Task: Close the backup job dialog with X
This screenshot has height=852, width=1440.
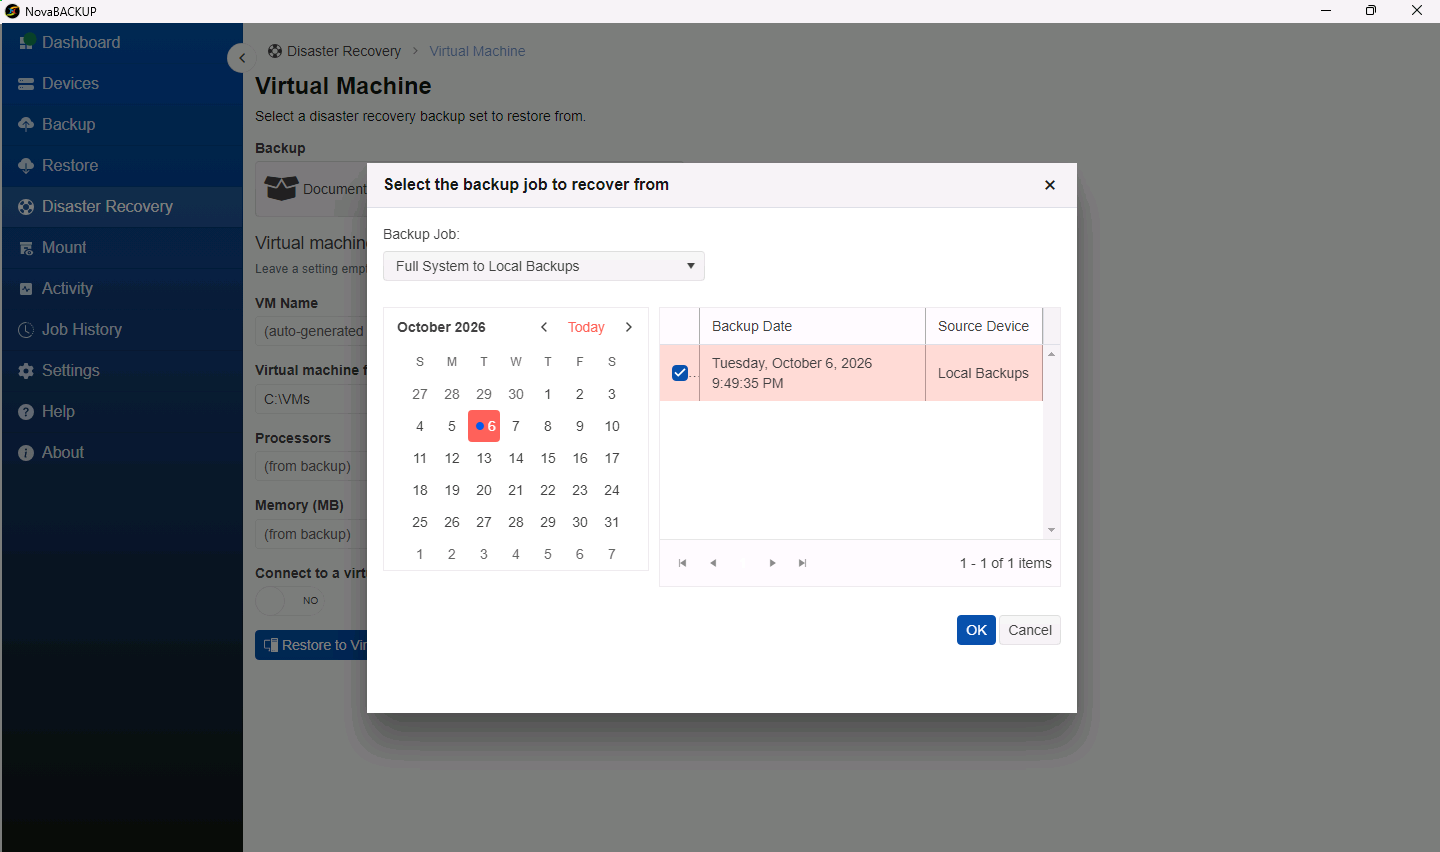Action: [1050, 185]
